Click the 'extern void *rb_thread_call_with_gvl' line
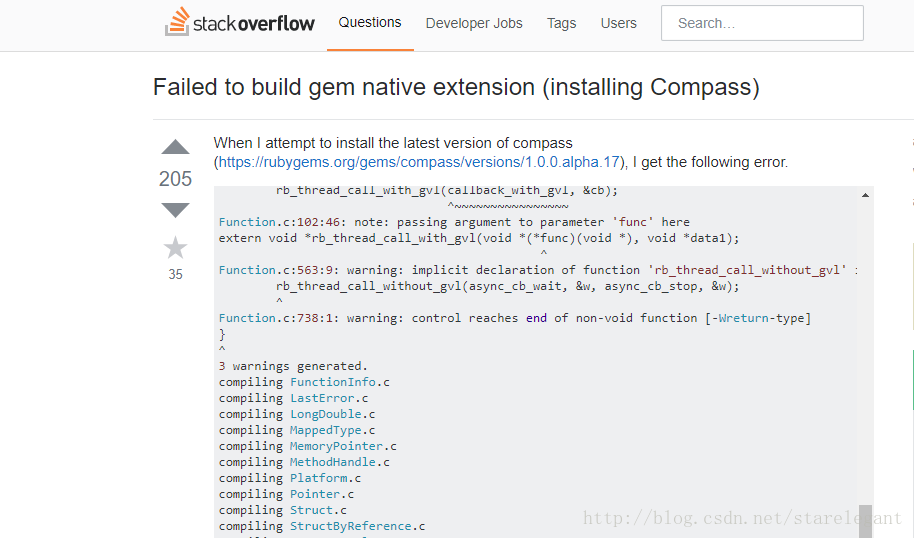 479,238
